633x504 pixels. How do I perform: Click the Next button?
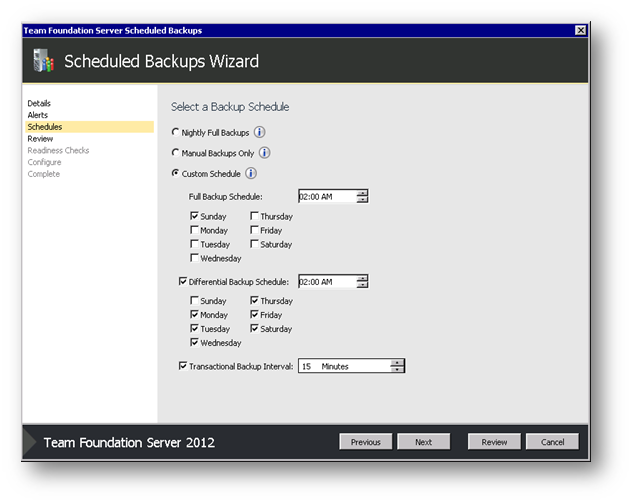[x=423, y=442]
